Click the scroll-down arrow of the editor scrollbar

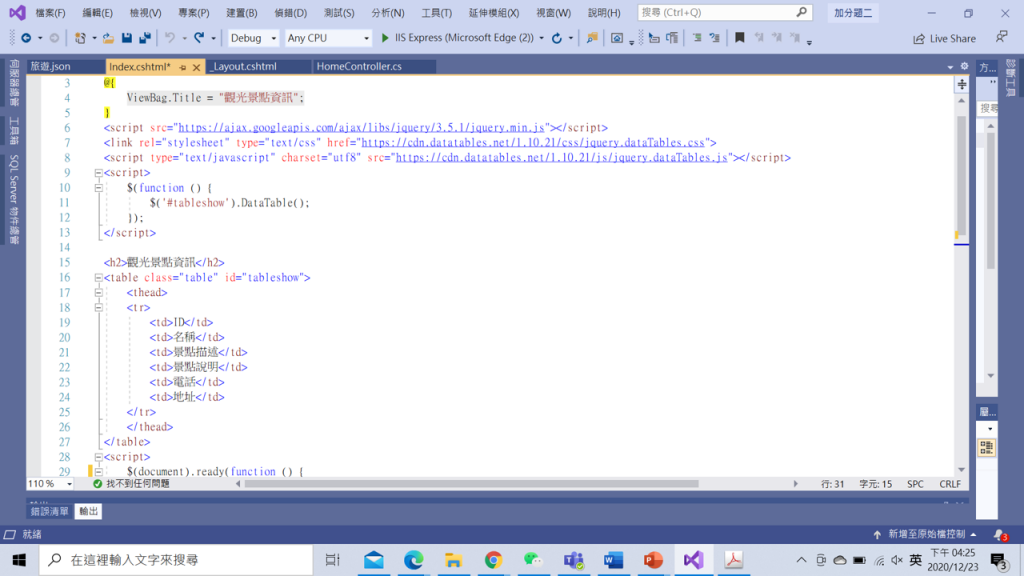(961, 470)
